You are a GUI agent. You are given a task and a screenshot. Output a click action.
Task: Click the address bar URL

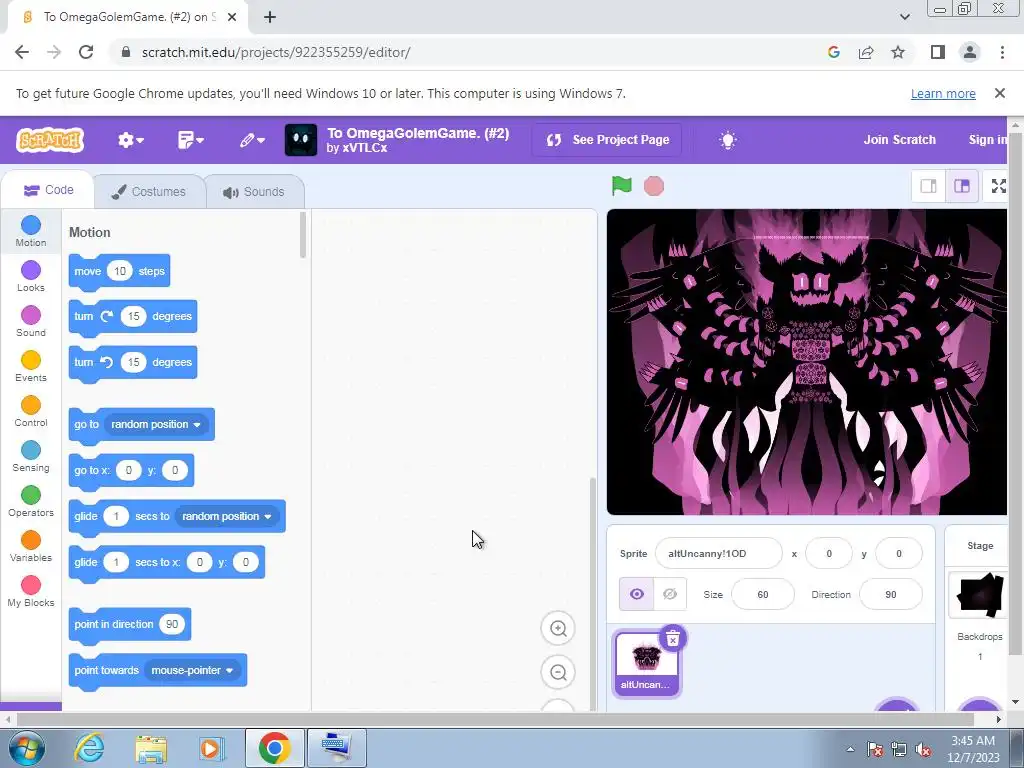[276, 52]
